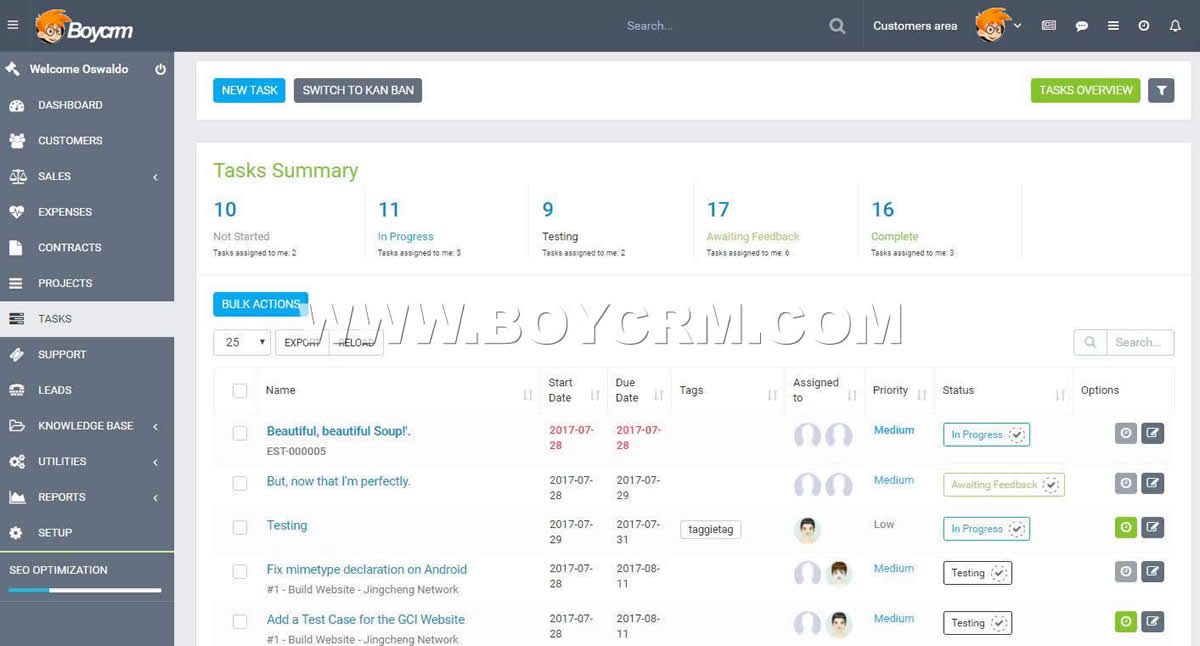The height and width of the screenshot is (646, 1200).
Task: Click the SEO Optimization progress bar
Action: tap(85, 590)
